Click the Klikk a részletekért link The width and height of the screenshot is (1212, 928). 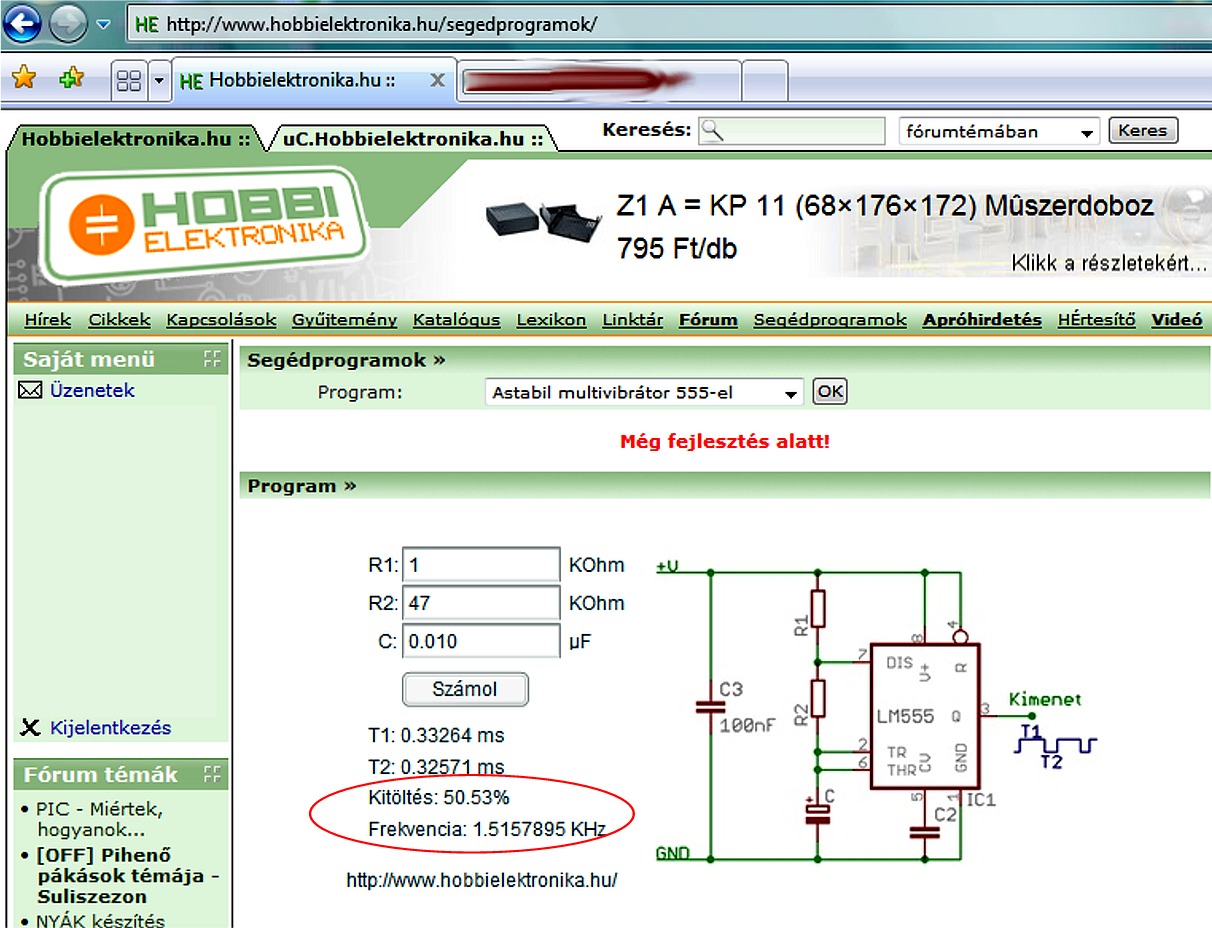1109,264
